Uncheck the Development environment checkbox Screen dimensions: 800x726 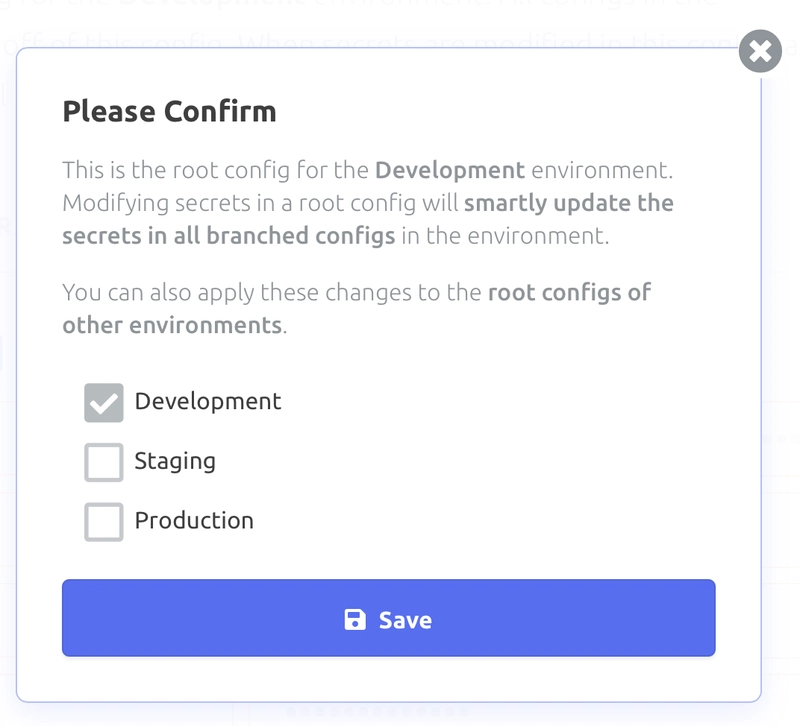[104, 403]
